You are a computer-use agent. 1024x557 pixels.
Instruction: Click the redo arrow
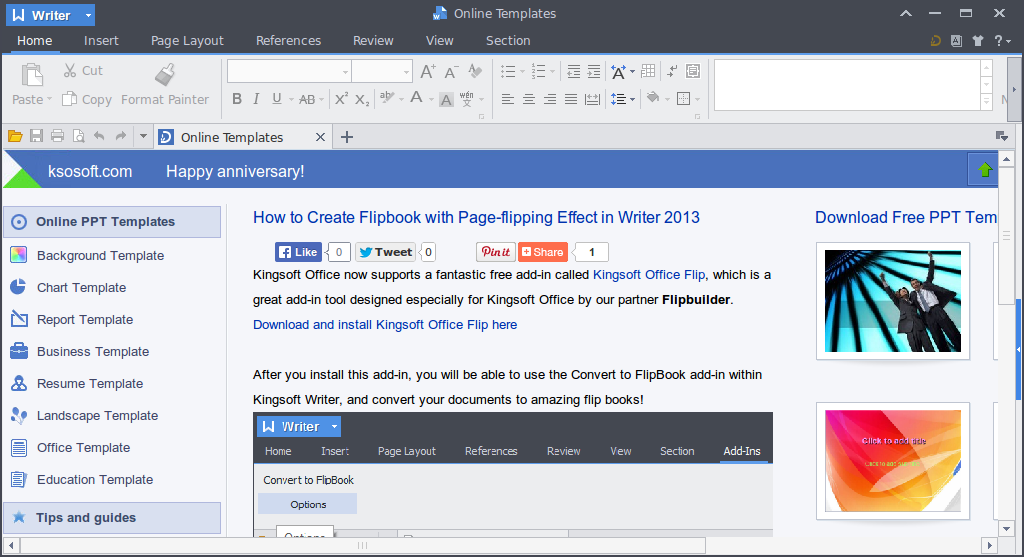(x=121, y=136)
